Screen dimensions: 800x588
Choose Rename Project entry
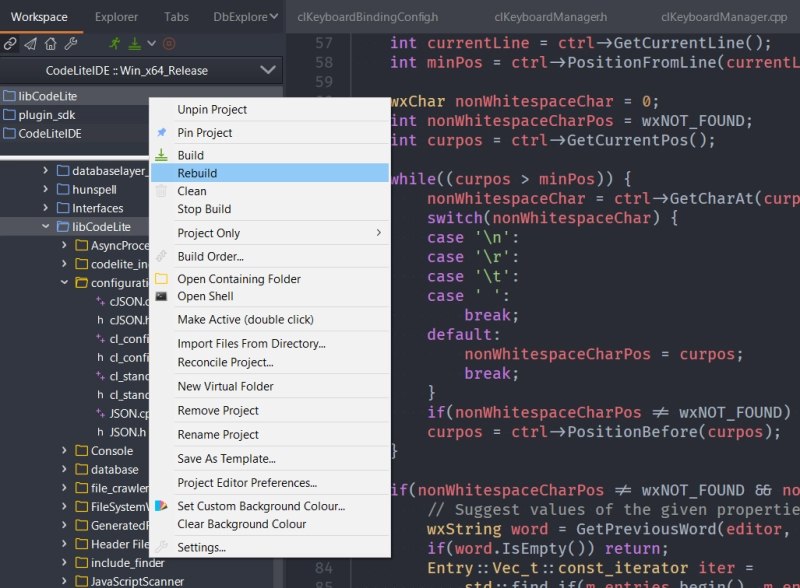270,434
